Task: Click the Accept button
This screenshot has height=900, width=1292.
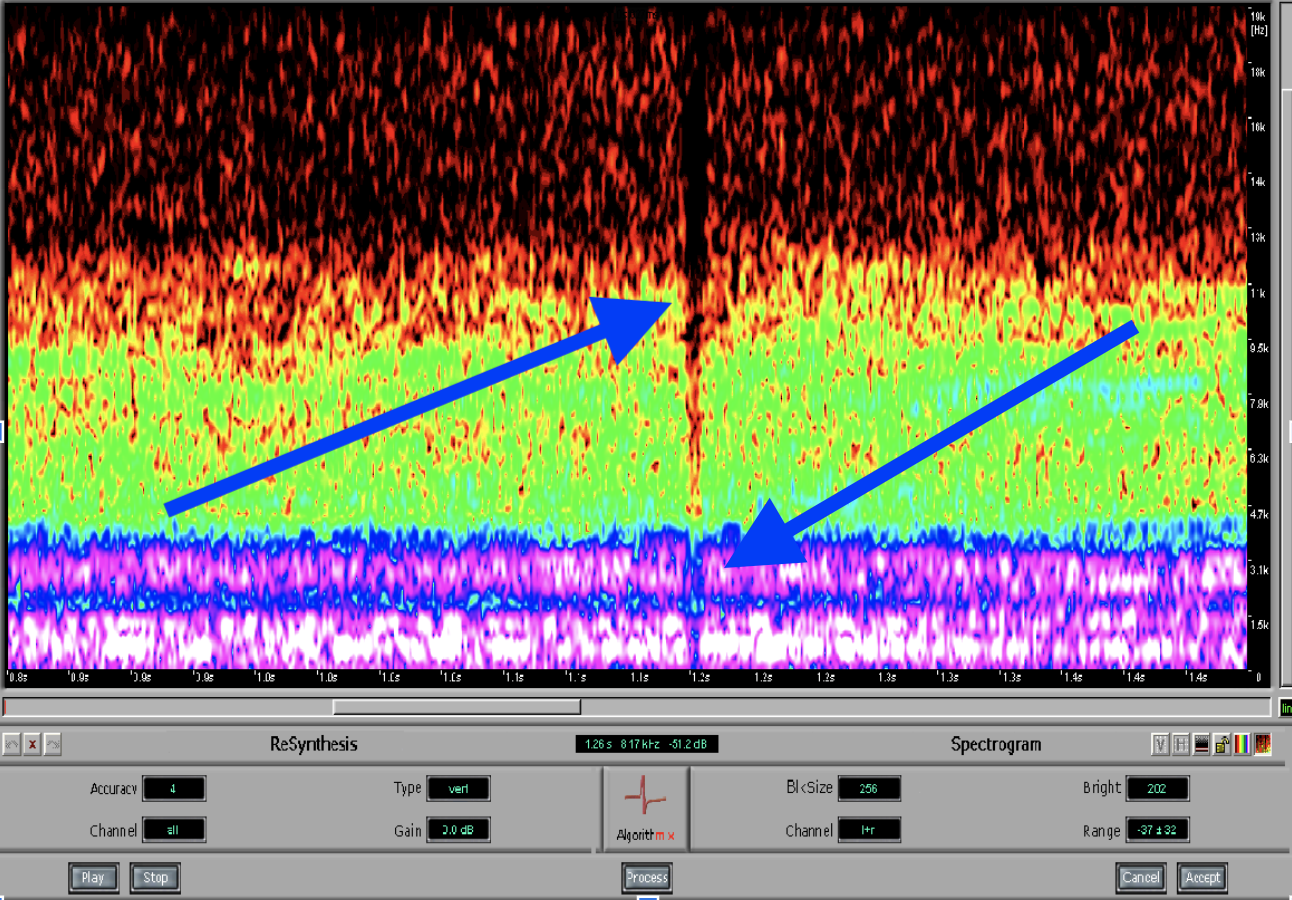Action: (x=1202, y=878)
